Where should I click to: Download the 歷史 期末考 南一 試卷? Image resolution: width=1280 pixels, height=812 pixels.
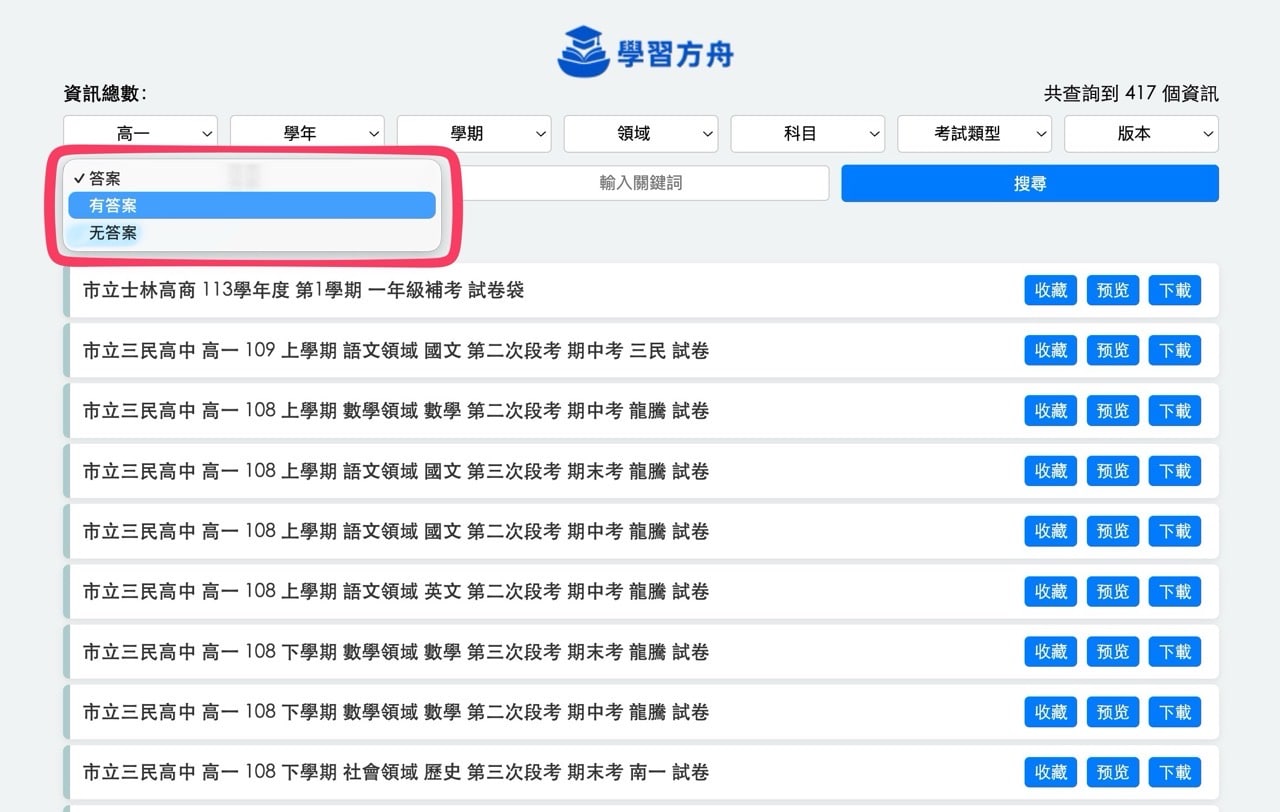1175,772
